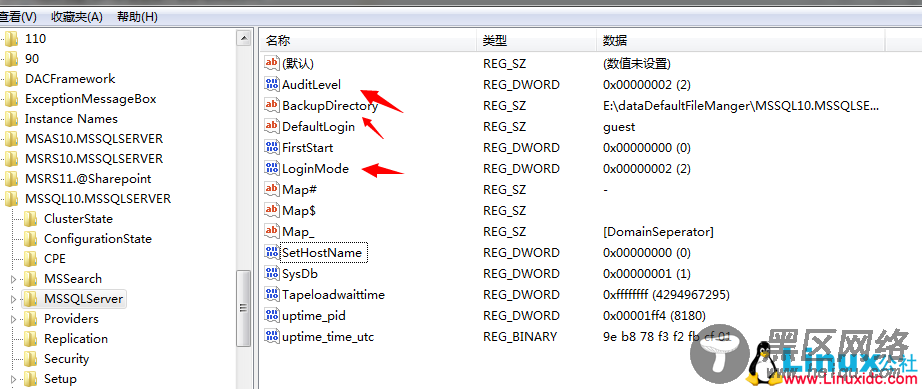Click the Replication folder icon
This screenshot has height=389, width=922.
[x=31, y=338]
